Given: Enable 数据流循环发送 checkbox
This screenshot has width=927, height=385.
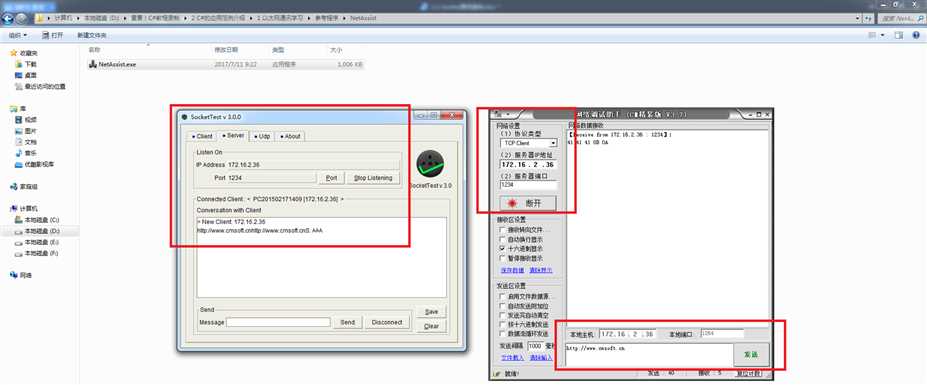Looking at the screenshot, I should pyautogui.click(x=503, y=334).
